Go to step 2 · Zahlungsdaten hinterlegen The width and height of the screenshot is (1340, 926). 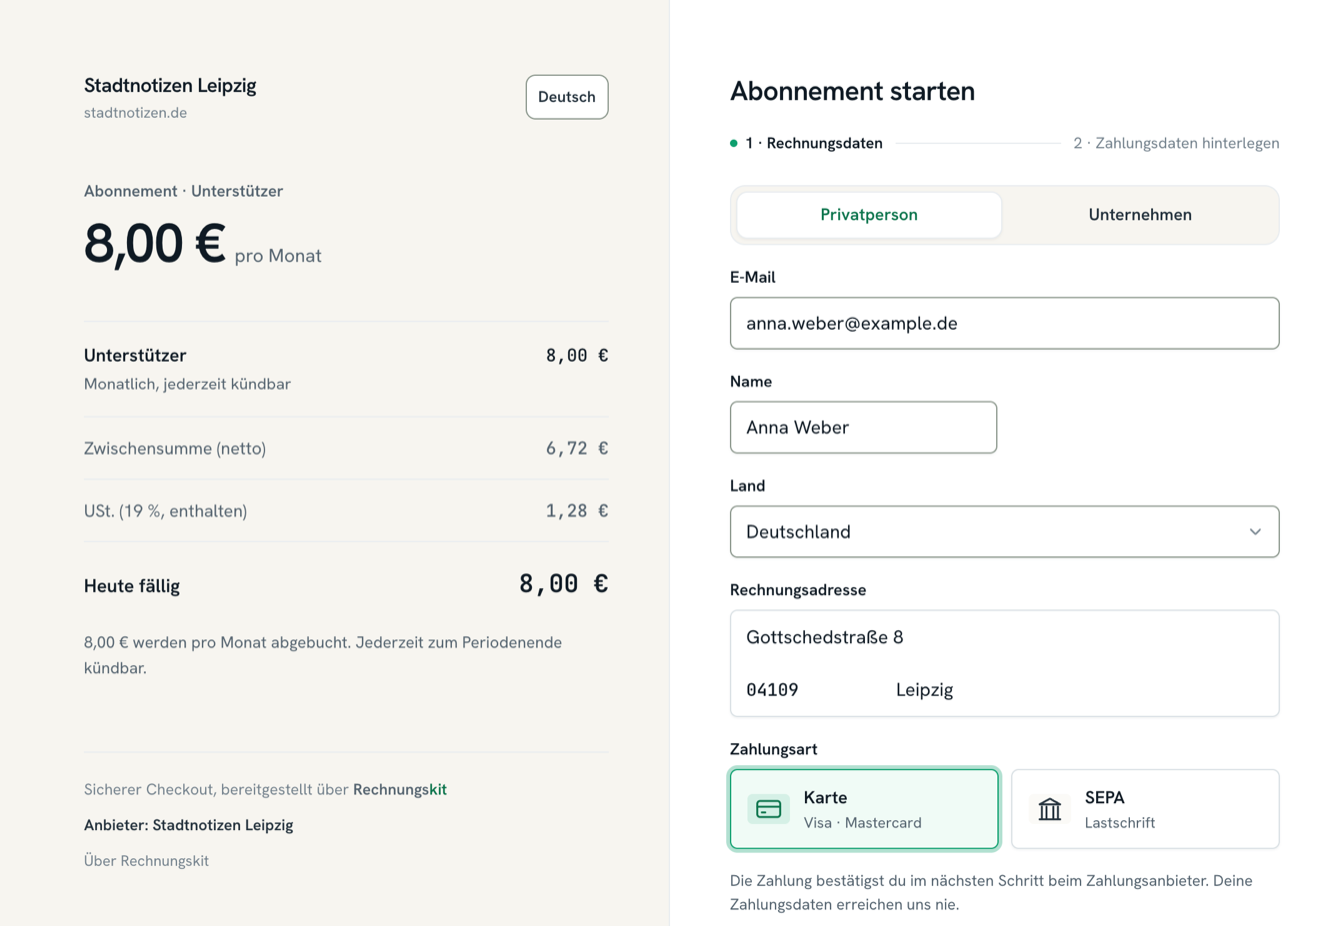tap(1176, 143)
